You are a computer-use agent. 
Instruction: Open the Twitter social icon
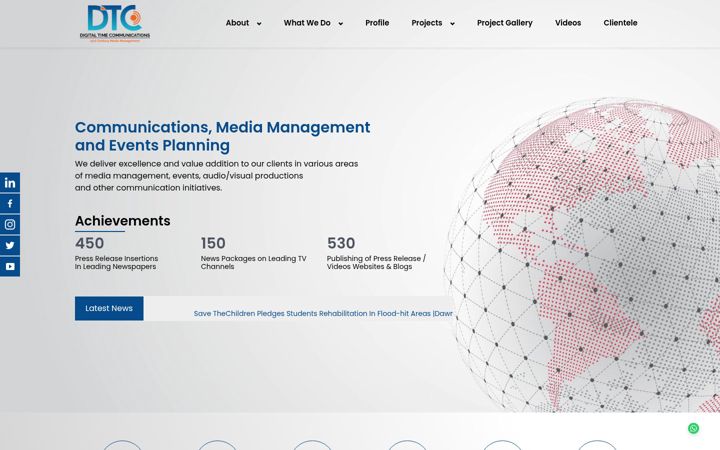[x=10, y=246]
